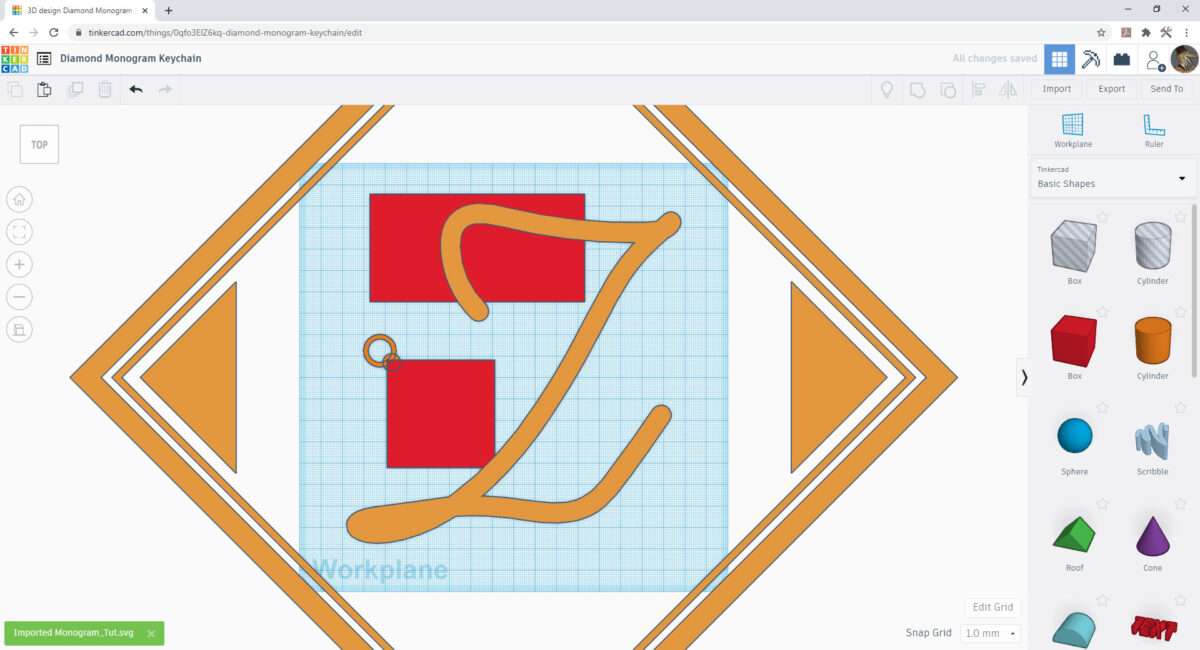Open the Send To menu

pyautogui.click(x=1166, y=89)
